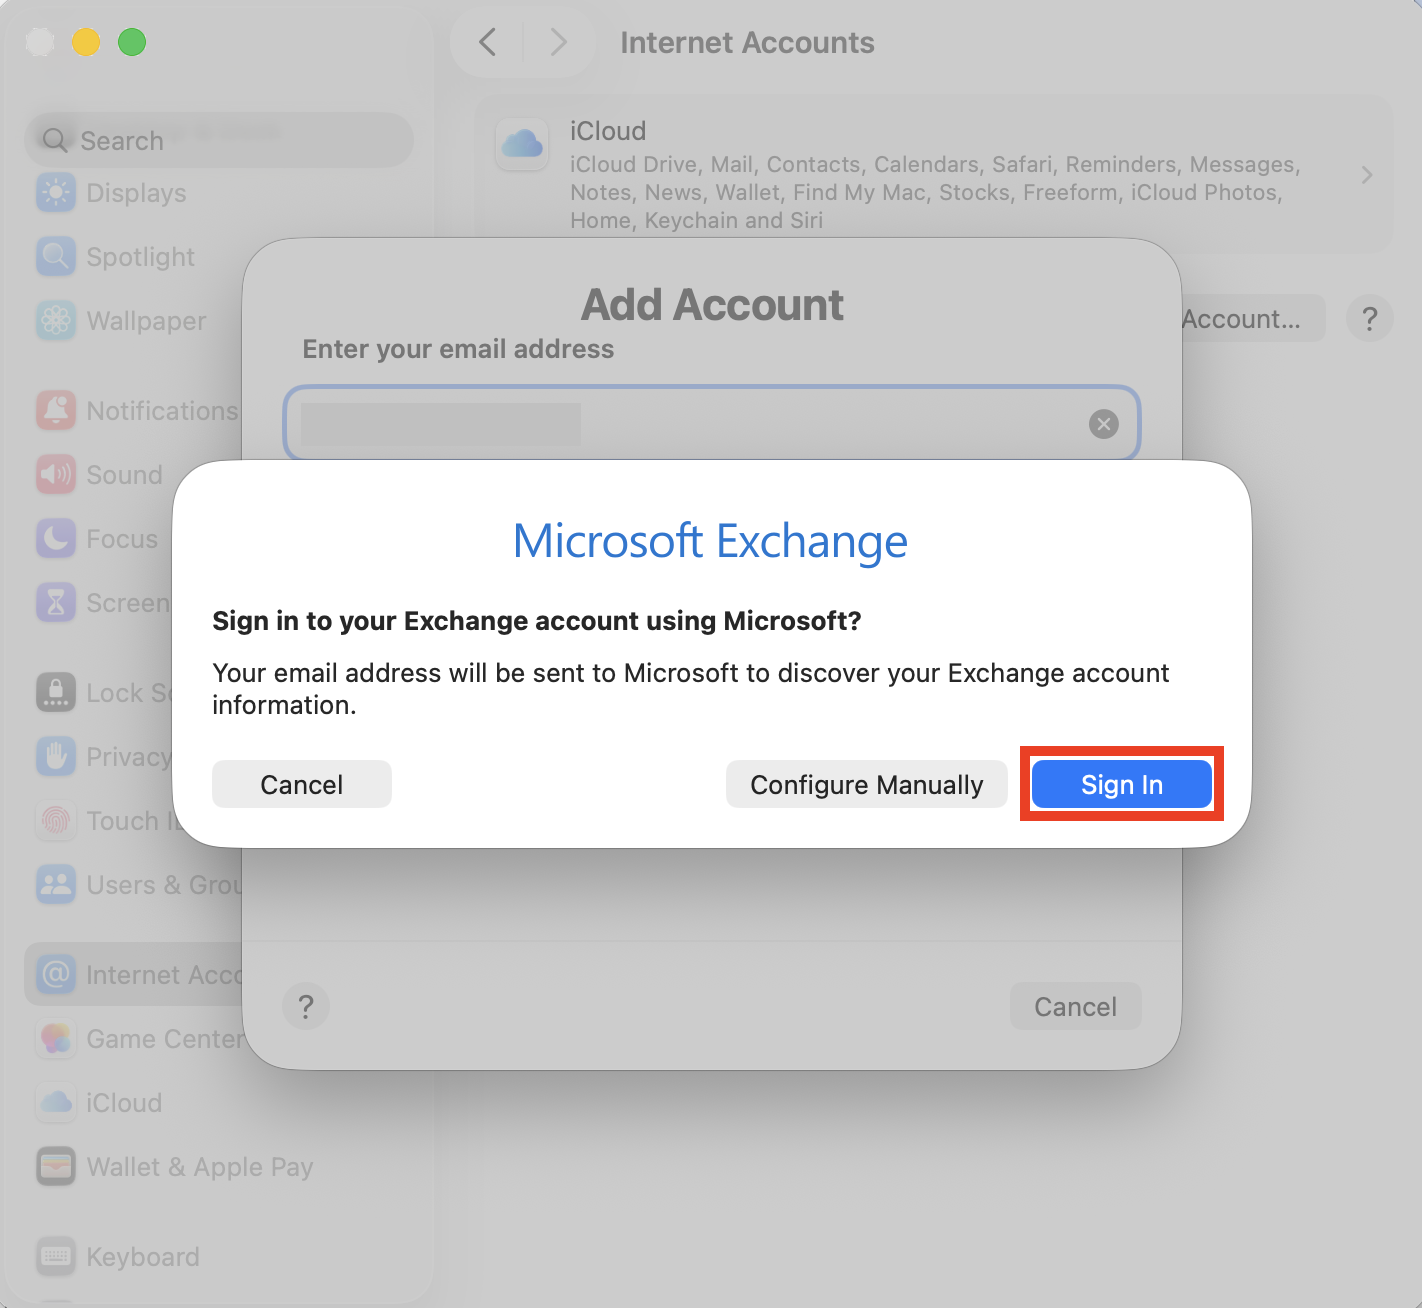Open Wallpaper settings via flower icon
This screenshot has width=1422, height=1308.
pyautogui.click(x=56, y=320)
